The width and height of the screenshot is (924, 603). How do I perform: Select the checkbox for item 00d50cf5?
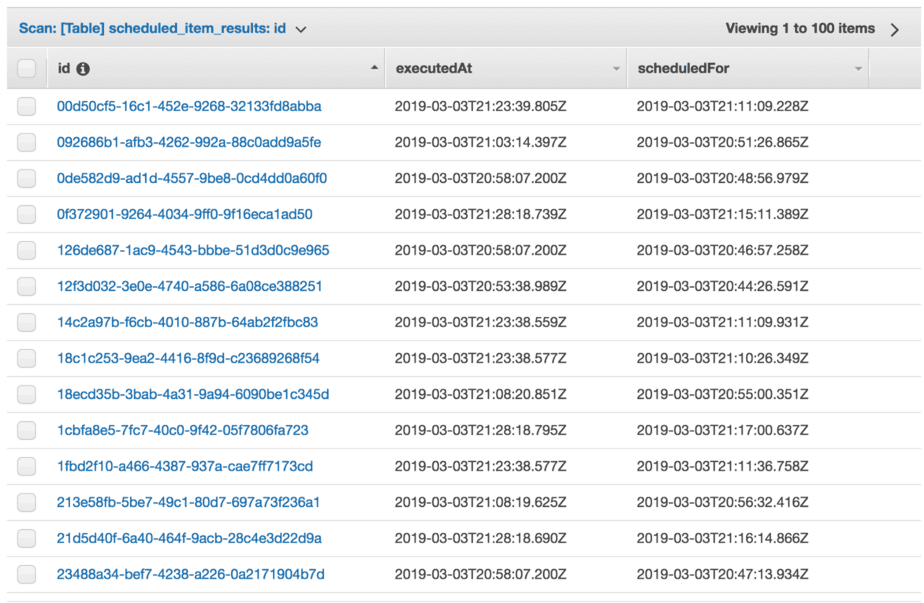[x=26, y=105]
